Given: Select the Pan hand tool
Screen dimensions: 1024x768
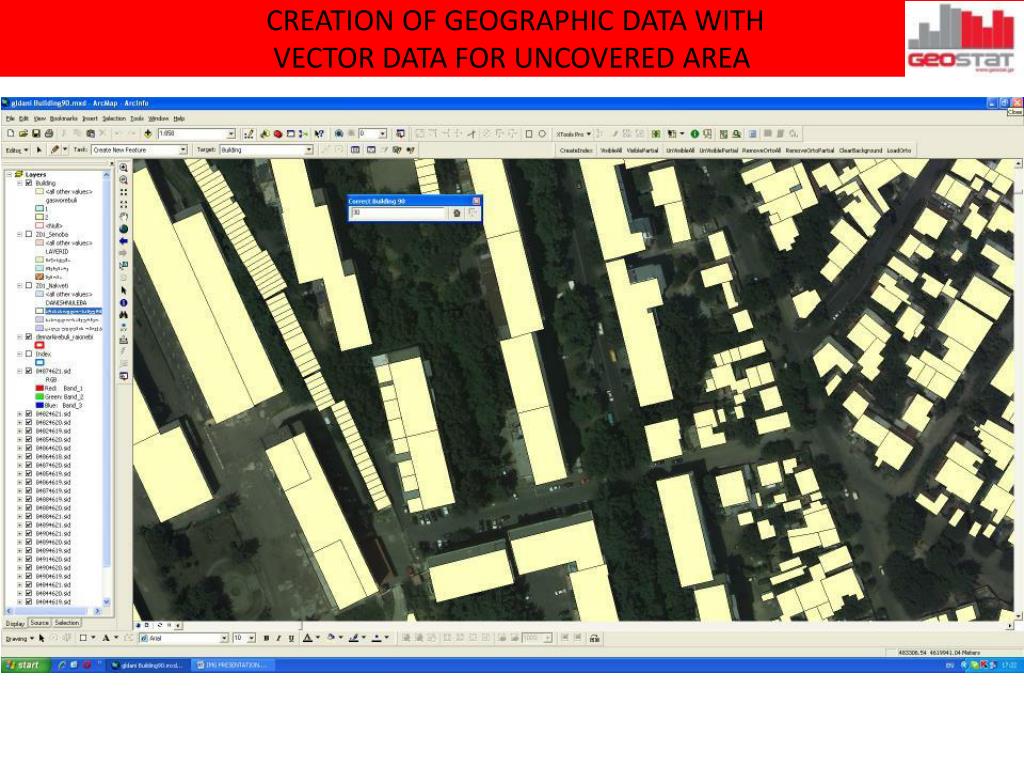Looking at the screenshot, I should pyautogui.click(x=123, y=217).
